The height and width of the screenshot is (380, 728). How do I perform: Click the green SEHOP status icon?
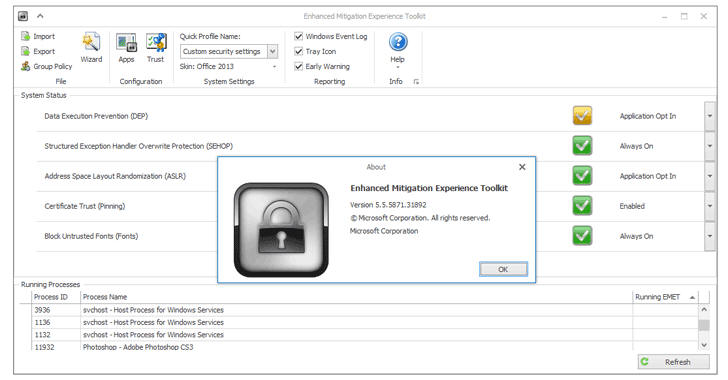click(x=582, y=145)
